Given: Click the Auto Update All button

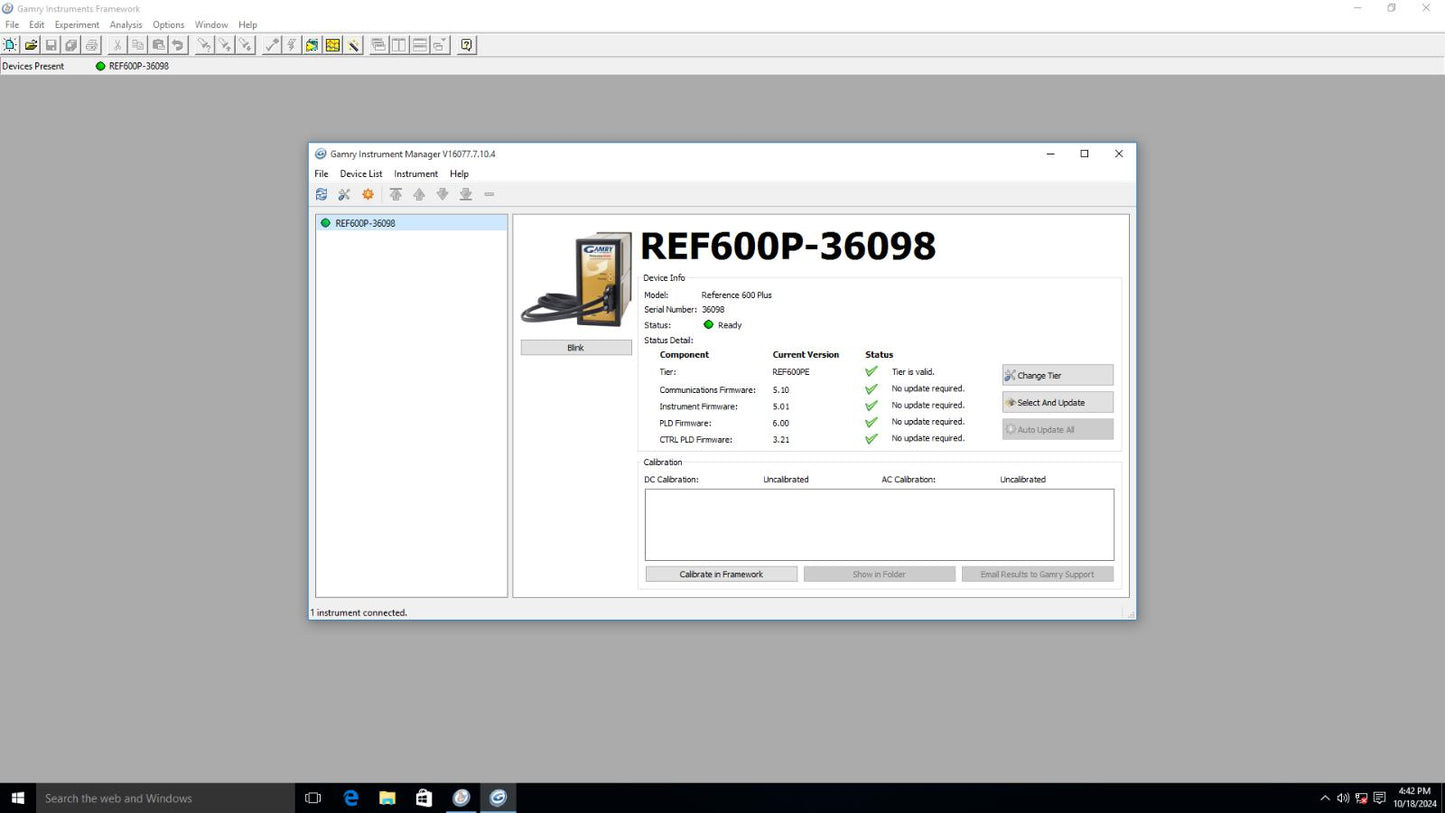Looking at the screenshot, I should [1057, 429].
